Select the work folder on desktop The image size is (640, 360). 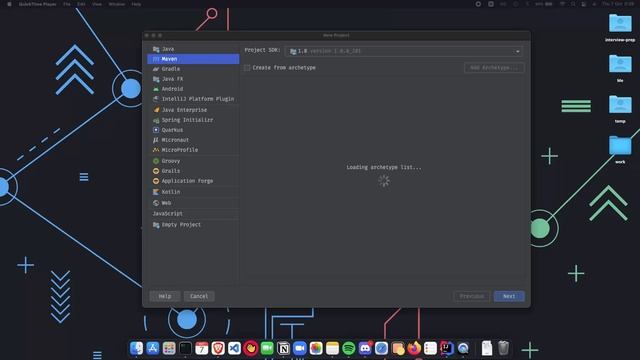(x=620, y=149)
